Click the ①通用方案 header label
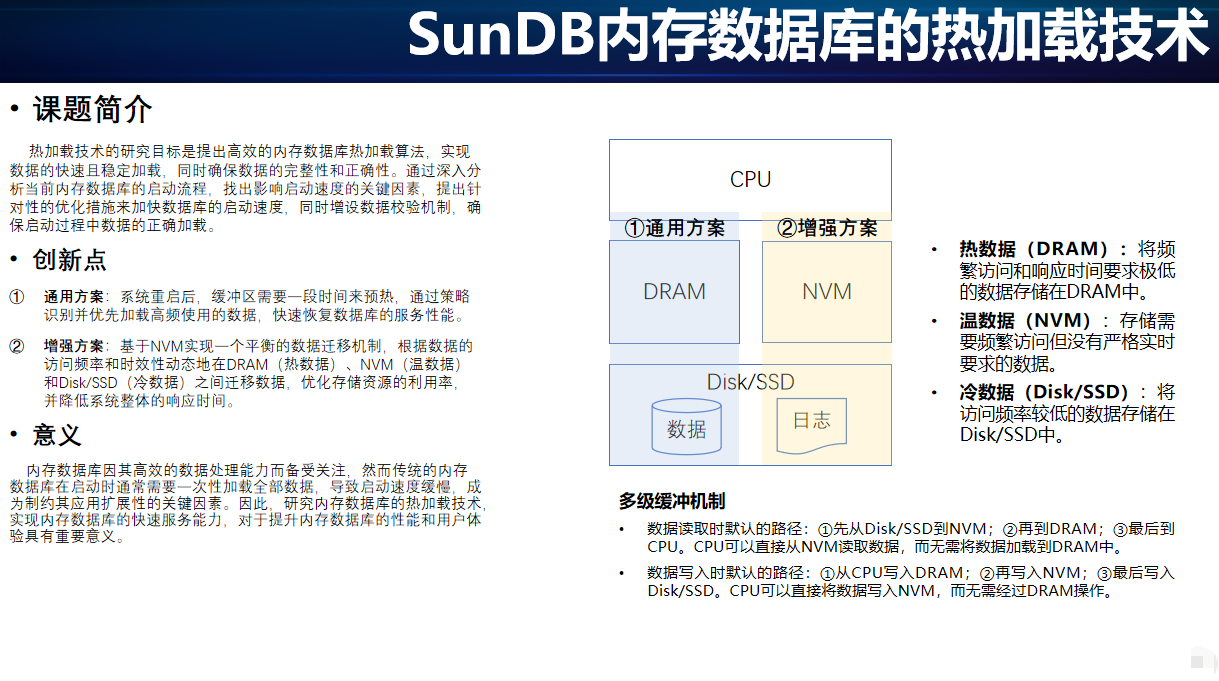The height and width of the screenshot is (681, 1219). click(x=674, y=228)
